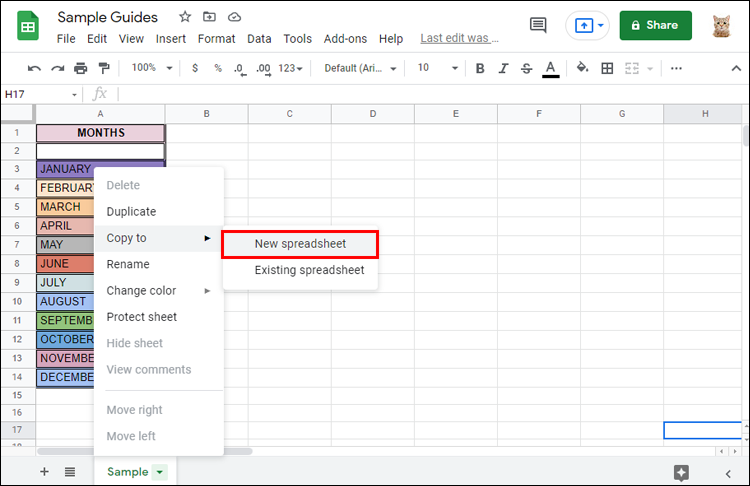Open zoom level 100% dropdown

click(152, 68)
